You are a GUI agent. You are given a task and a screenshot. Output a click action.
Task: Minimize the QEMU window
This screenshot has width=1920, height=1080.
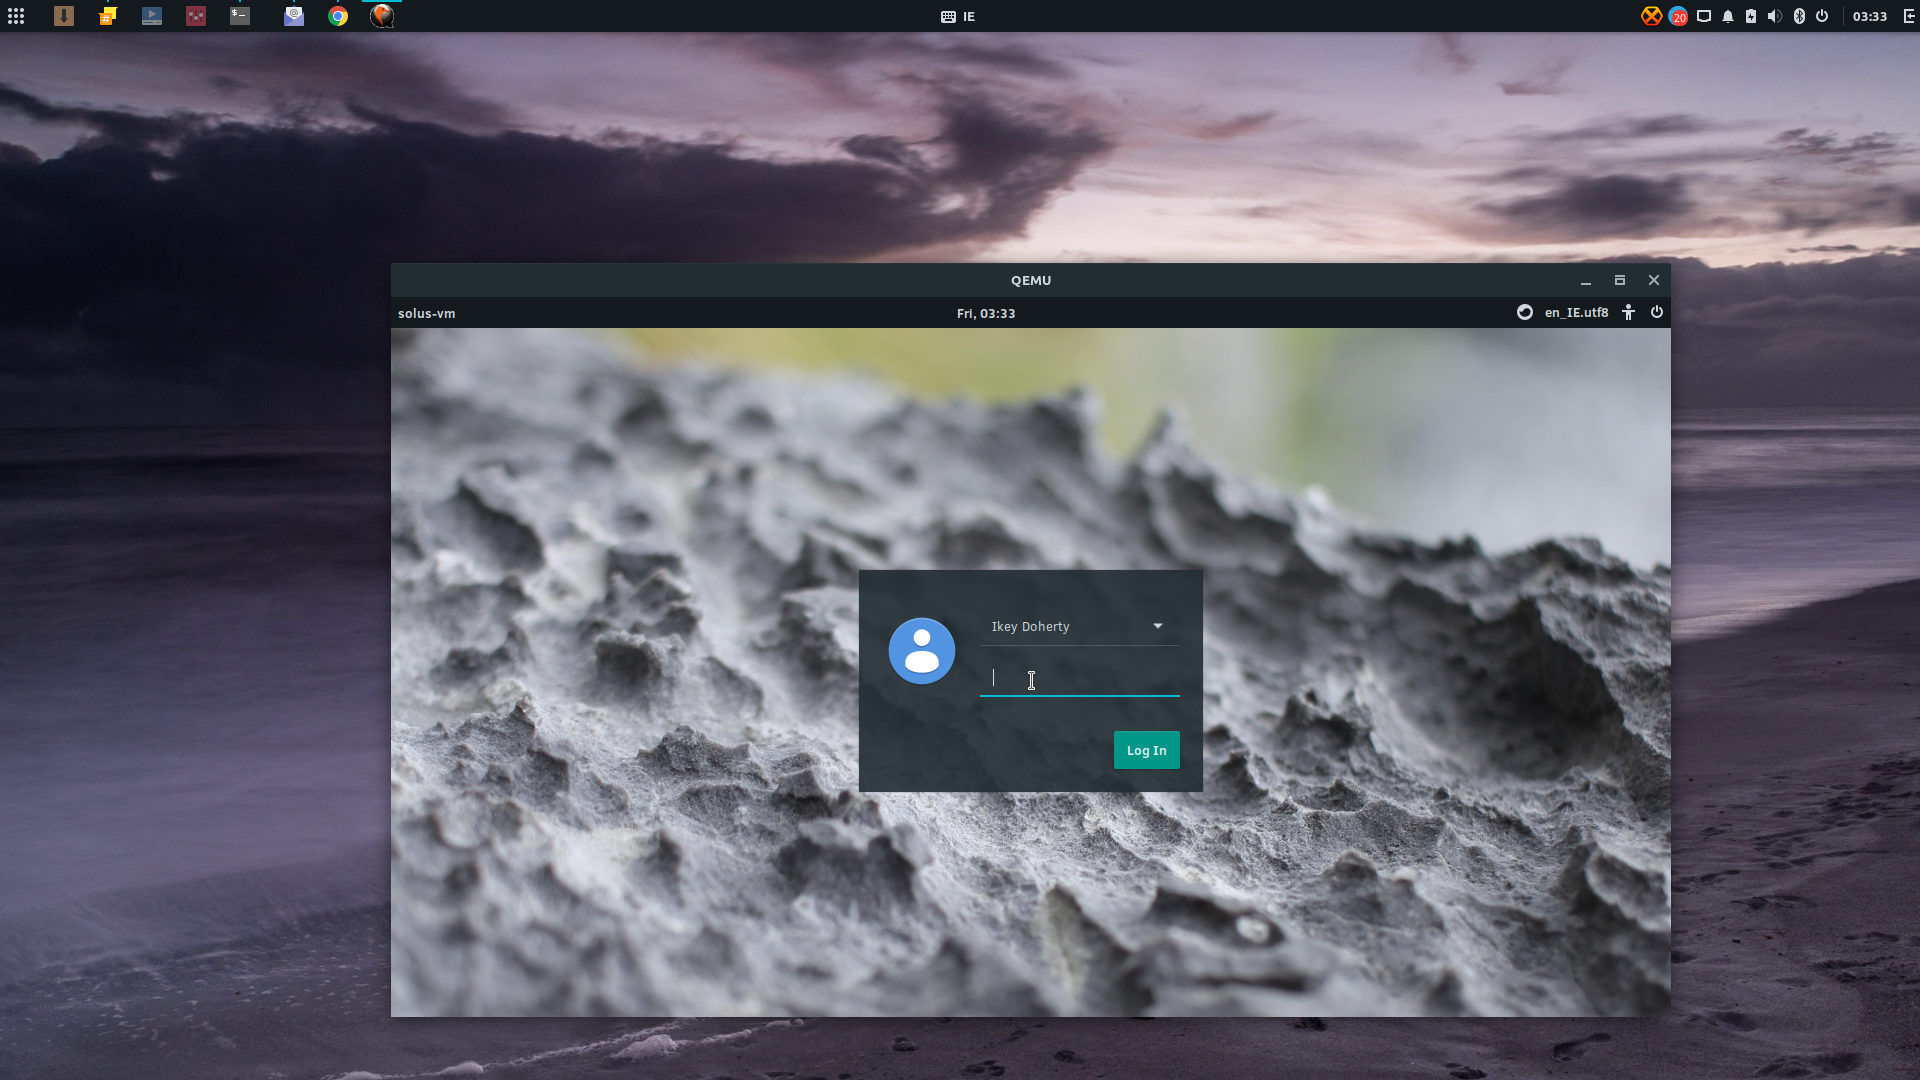[x=1586, y=281]
